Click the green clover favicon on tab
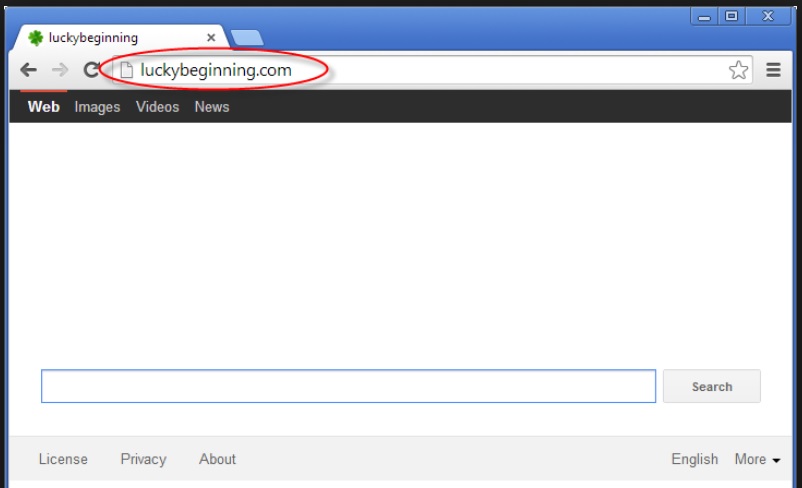The height and width of the screenshot is (488, 802). pyautogui.click(x=35, y=38)
